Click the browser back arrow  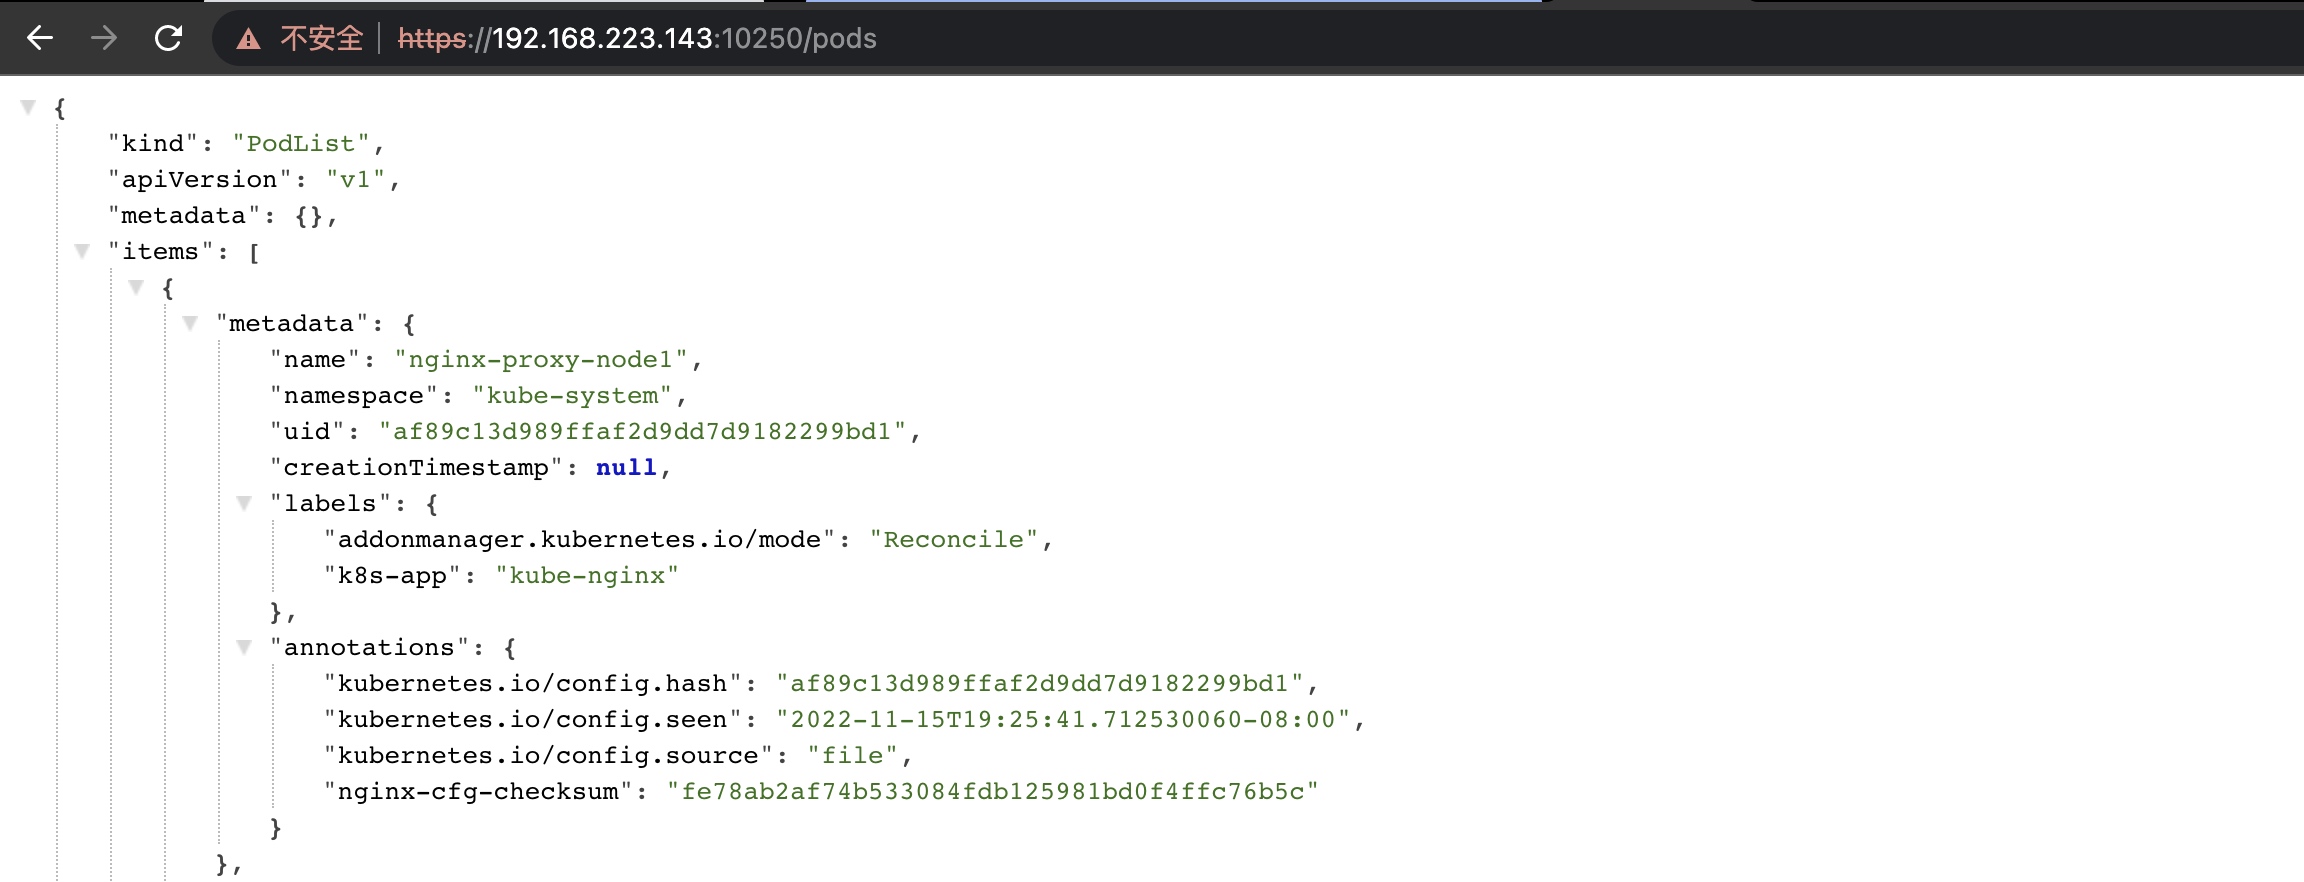[x=40, y=38]
